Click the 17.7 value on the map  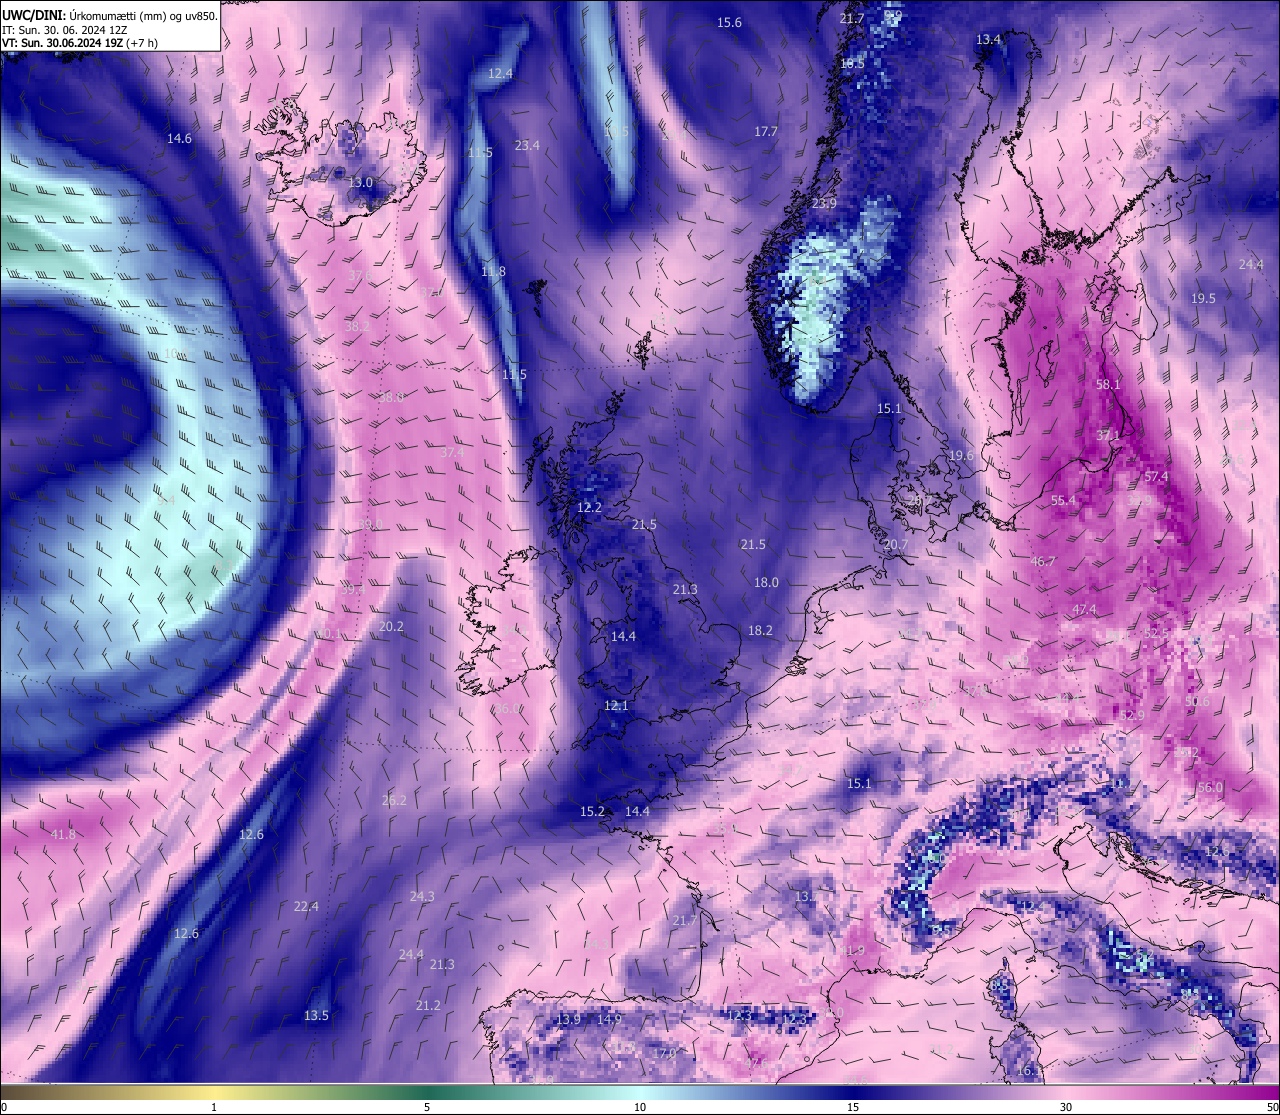765,132
